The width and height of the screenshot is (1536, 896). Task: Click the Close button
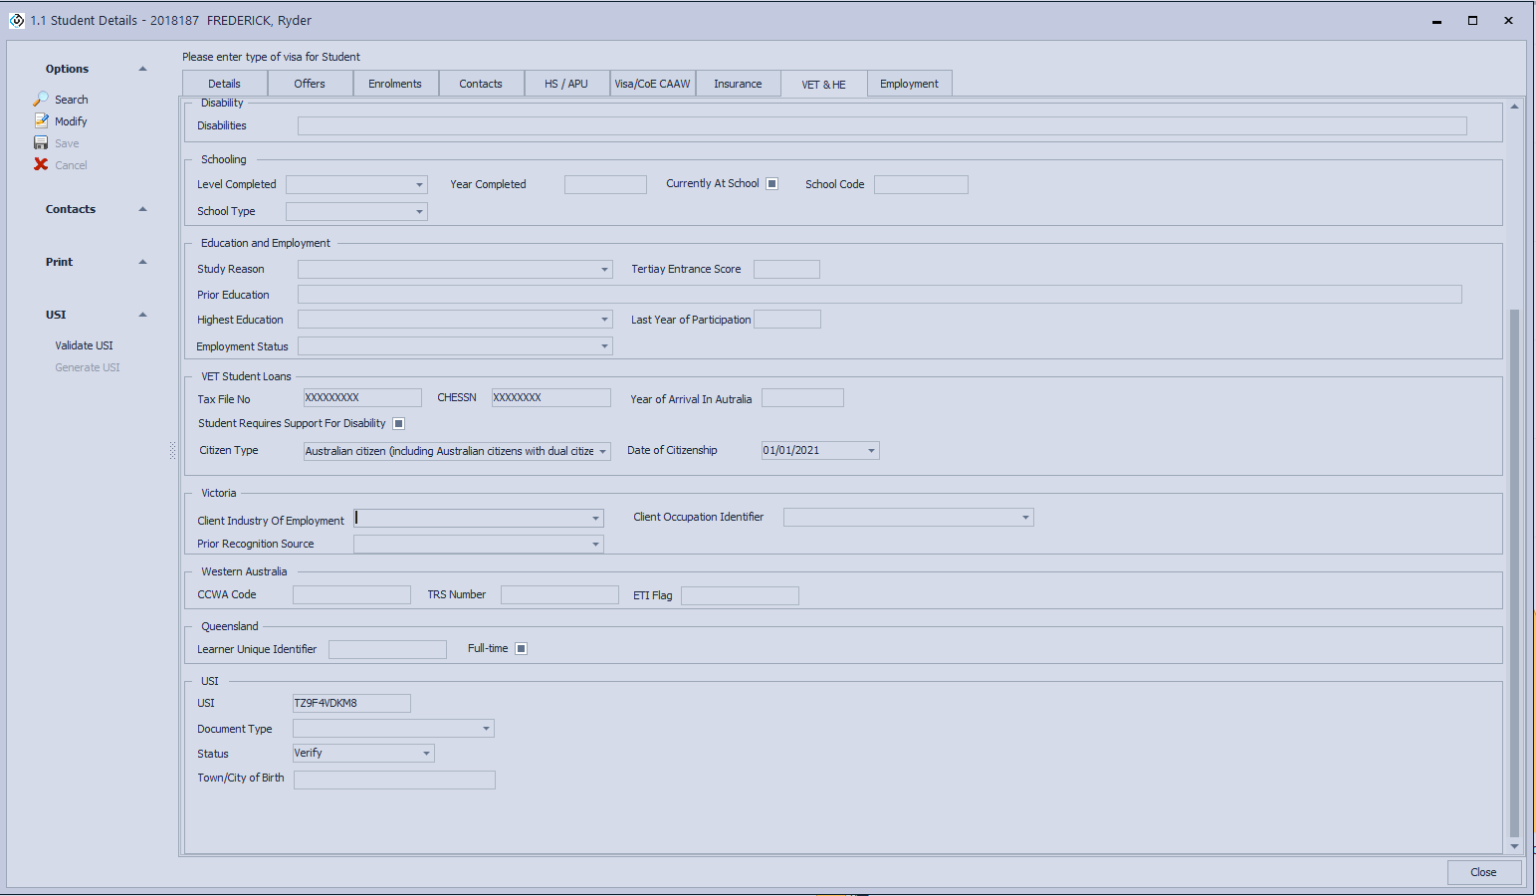[x=1483, y=871]
